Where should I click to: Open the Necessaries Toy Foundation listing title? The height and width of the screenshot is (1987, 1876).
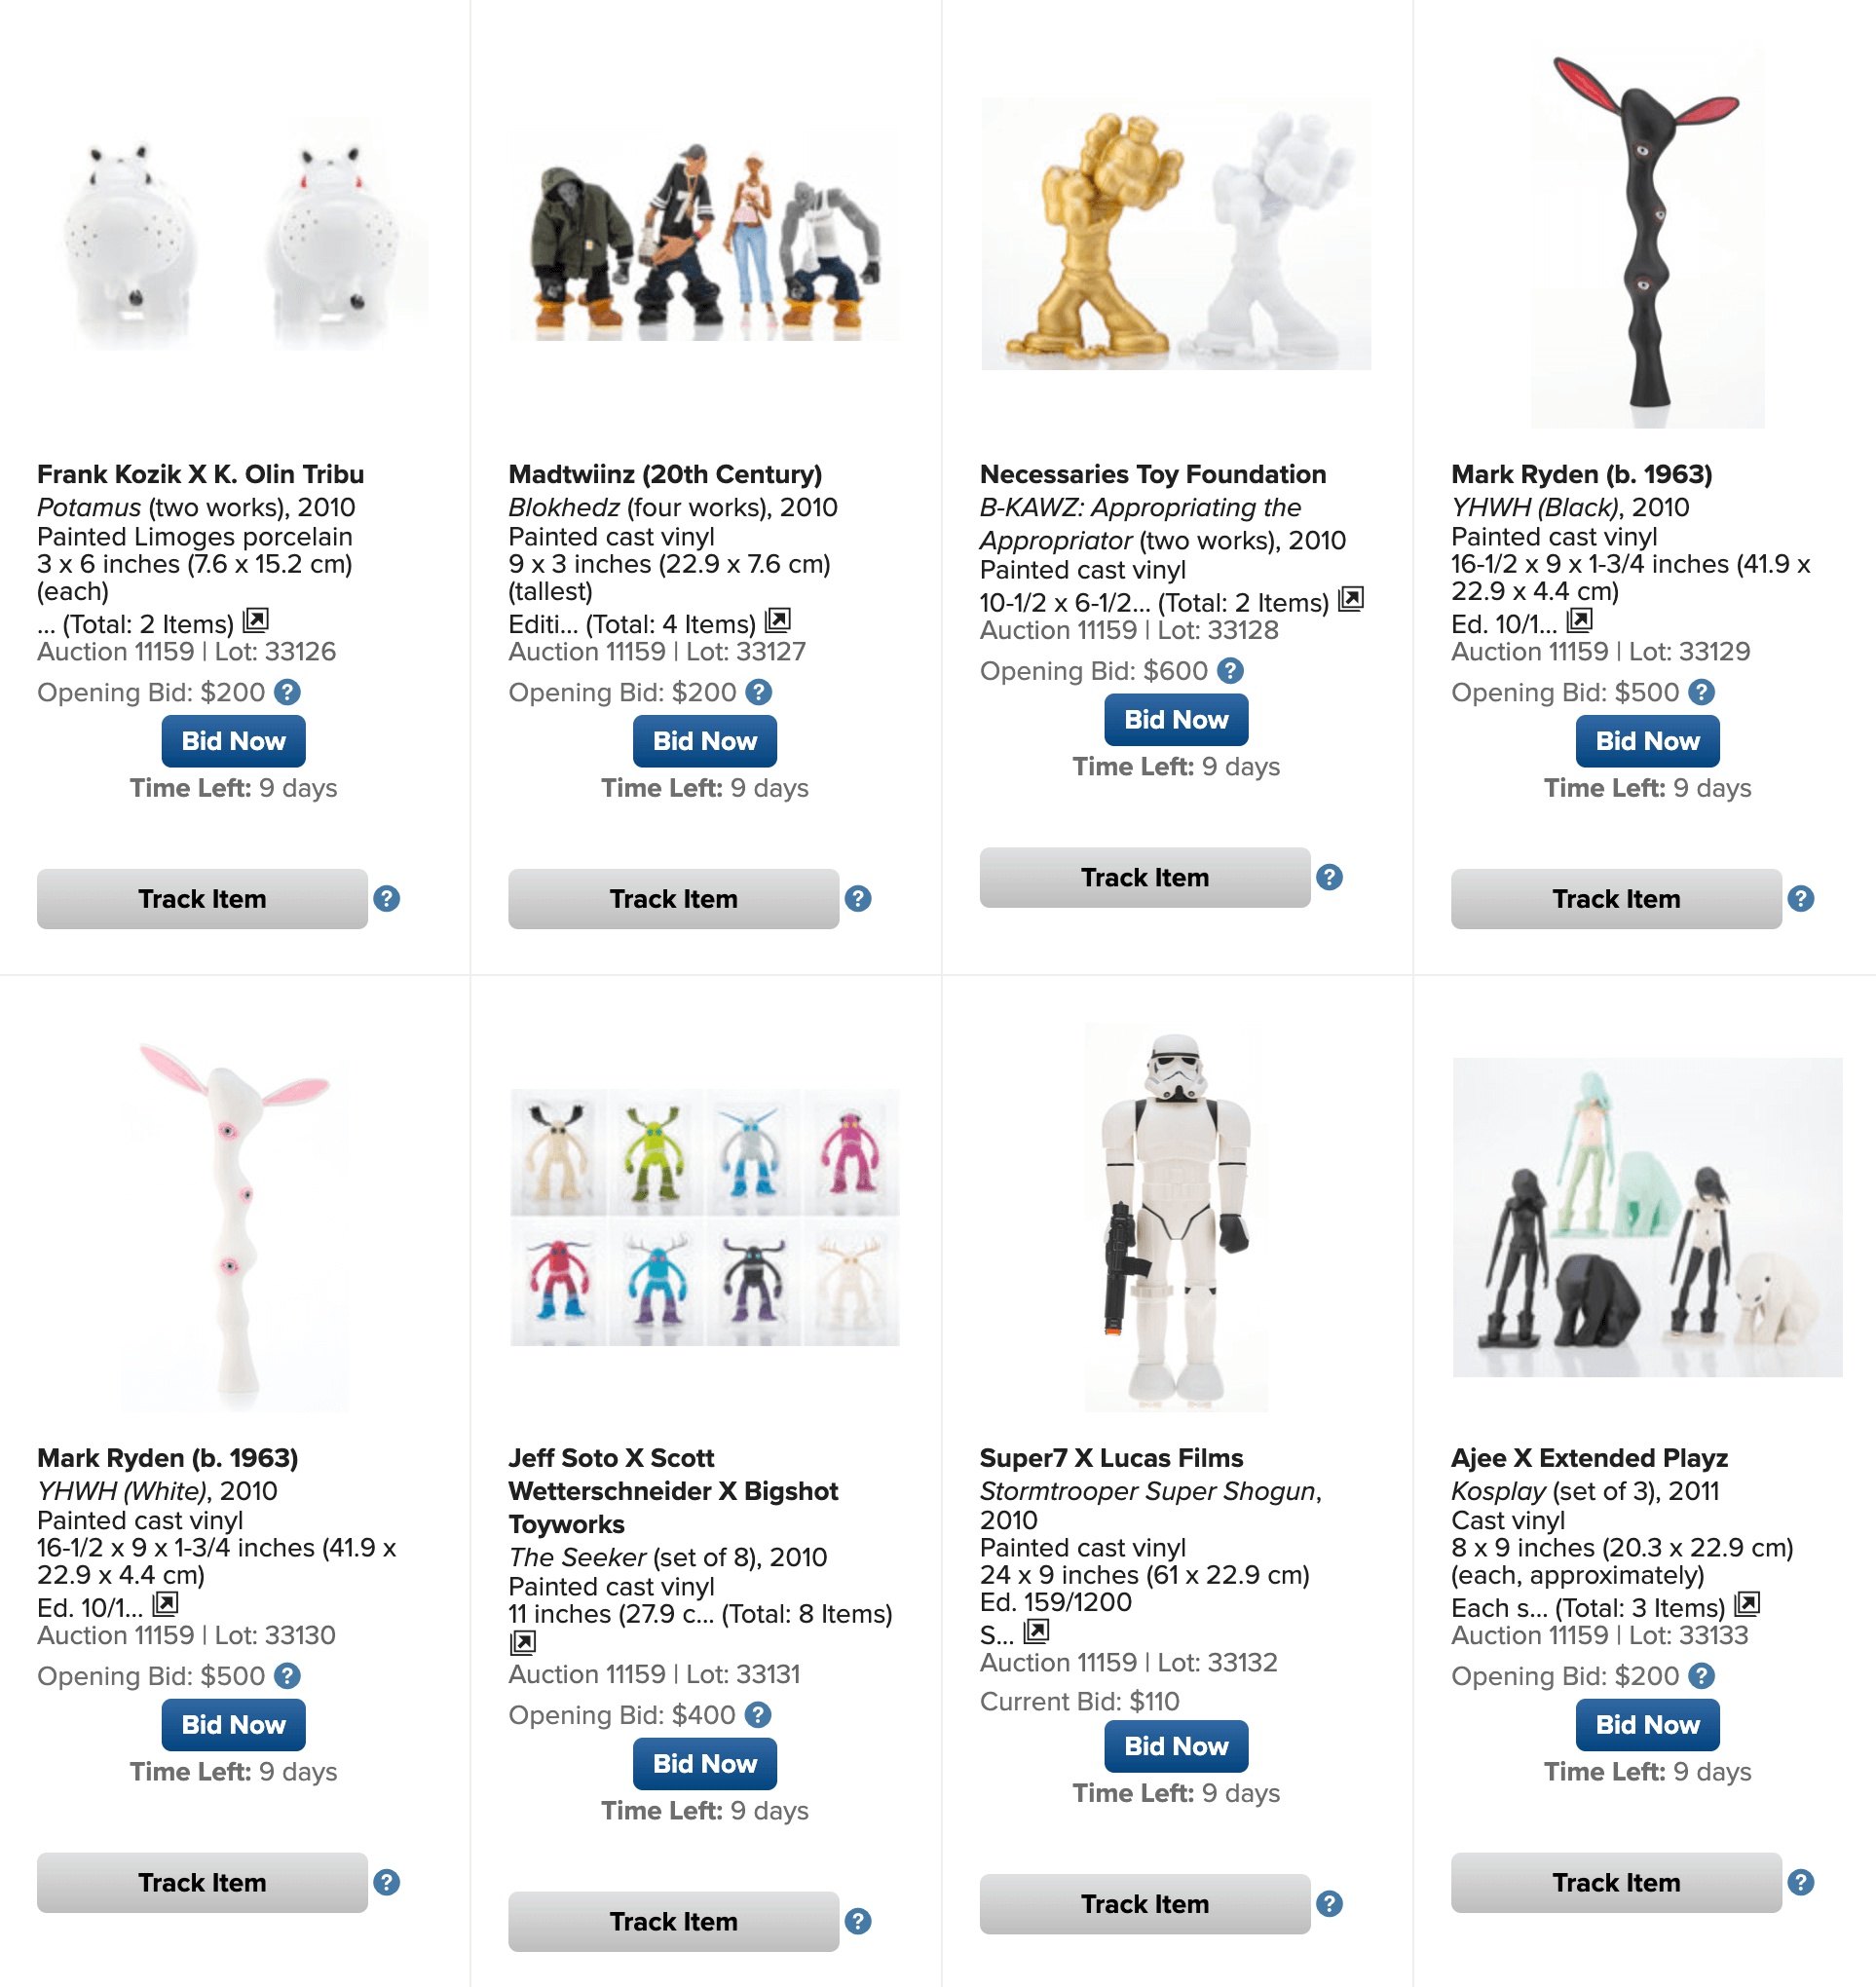(x=1152, y=474)
